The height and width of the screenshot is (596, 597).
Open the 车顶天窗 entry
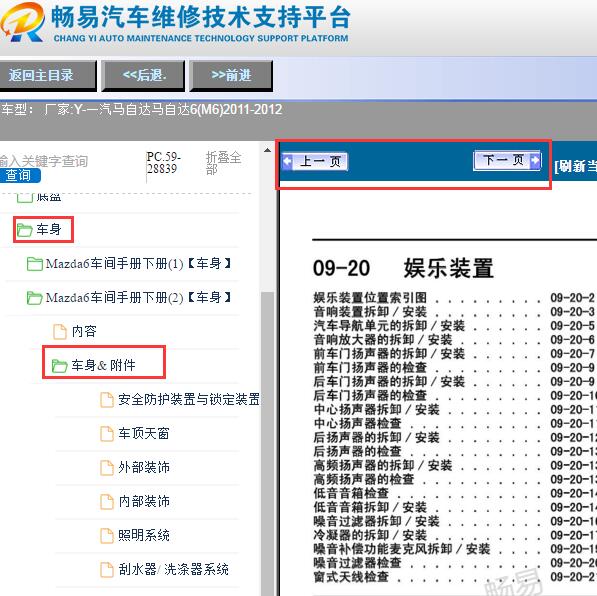tap(144, 433)
